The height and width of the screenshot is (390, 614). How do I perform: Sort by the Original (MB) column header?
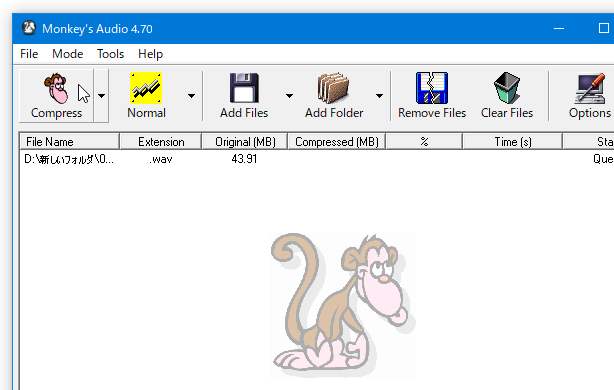(x=245, y=142)
